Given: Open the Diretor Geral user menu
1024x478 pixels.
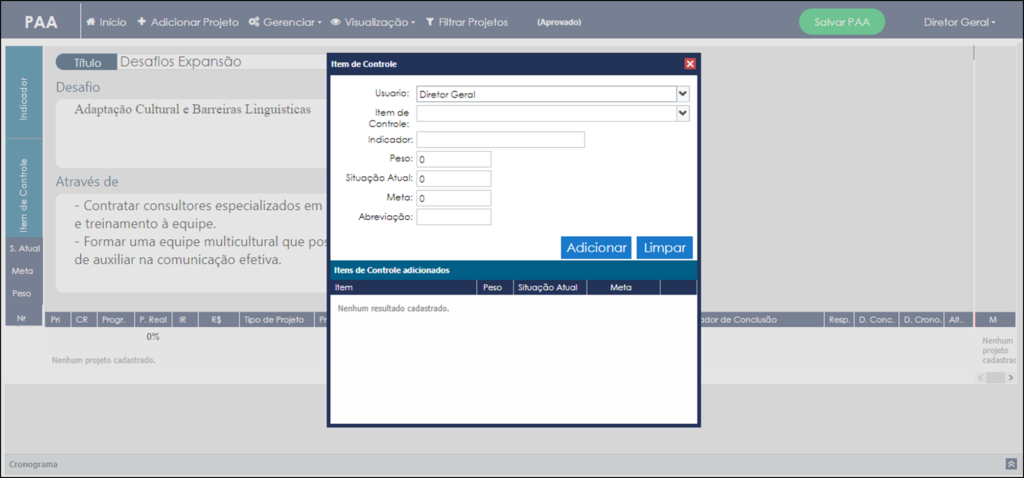Looking at the screenshot, I should (x=959, y=22).
